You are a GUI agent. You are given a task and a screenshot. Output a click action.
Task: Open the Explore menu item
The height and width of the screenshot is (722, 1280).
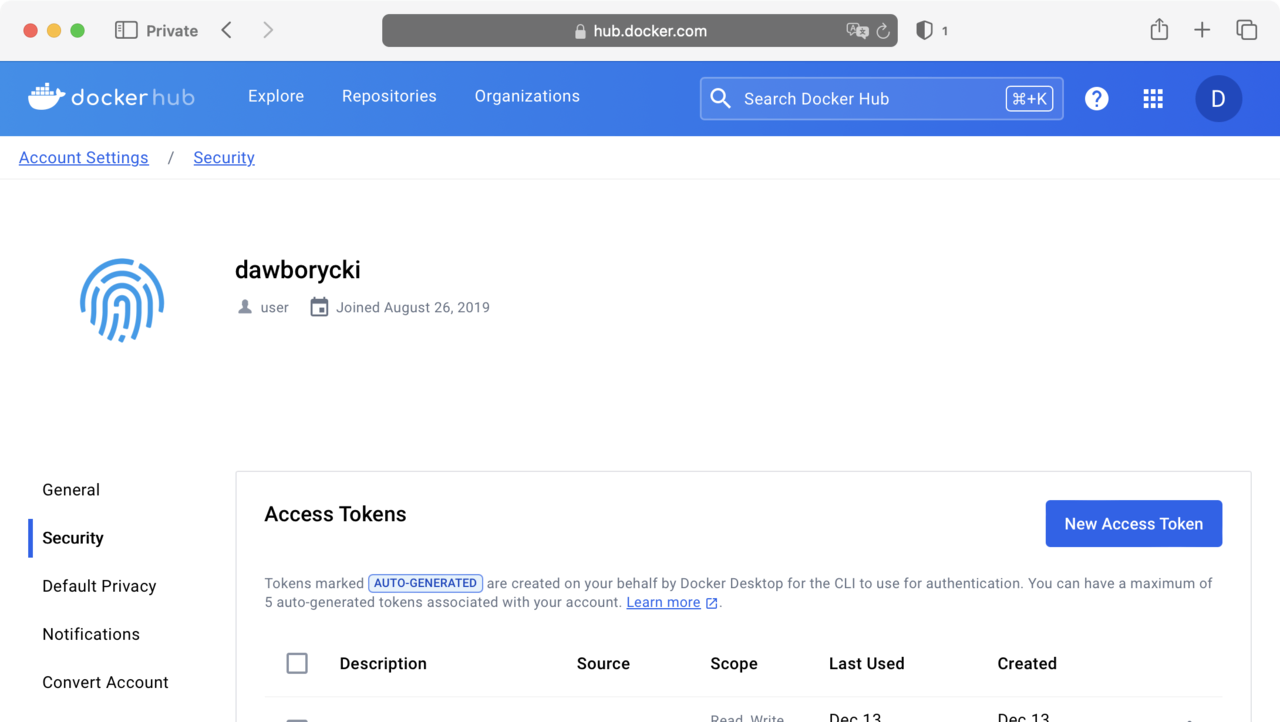[276, 96]
